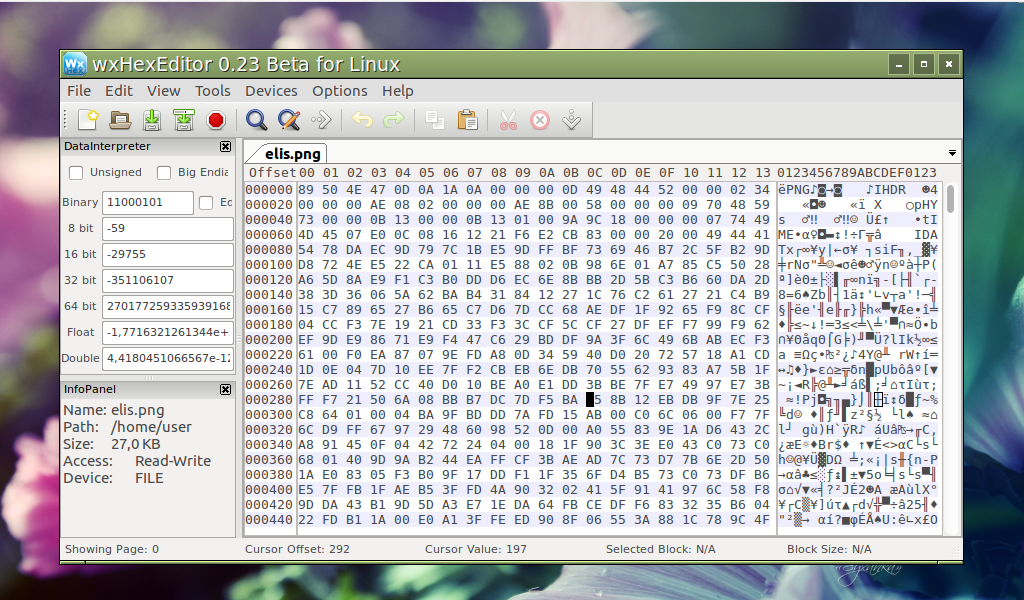Click the Delete block icon
This screenshot has height=600, width=1024.
point(540,120)
